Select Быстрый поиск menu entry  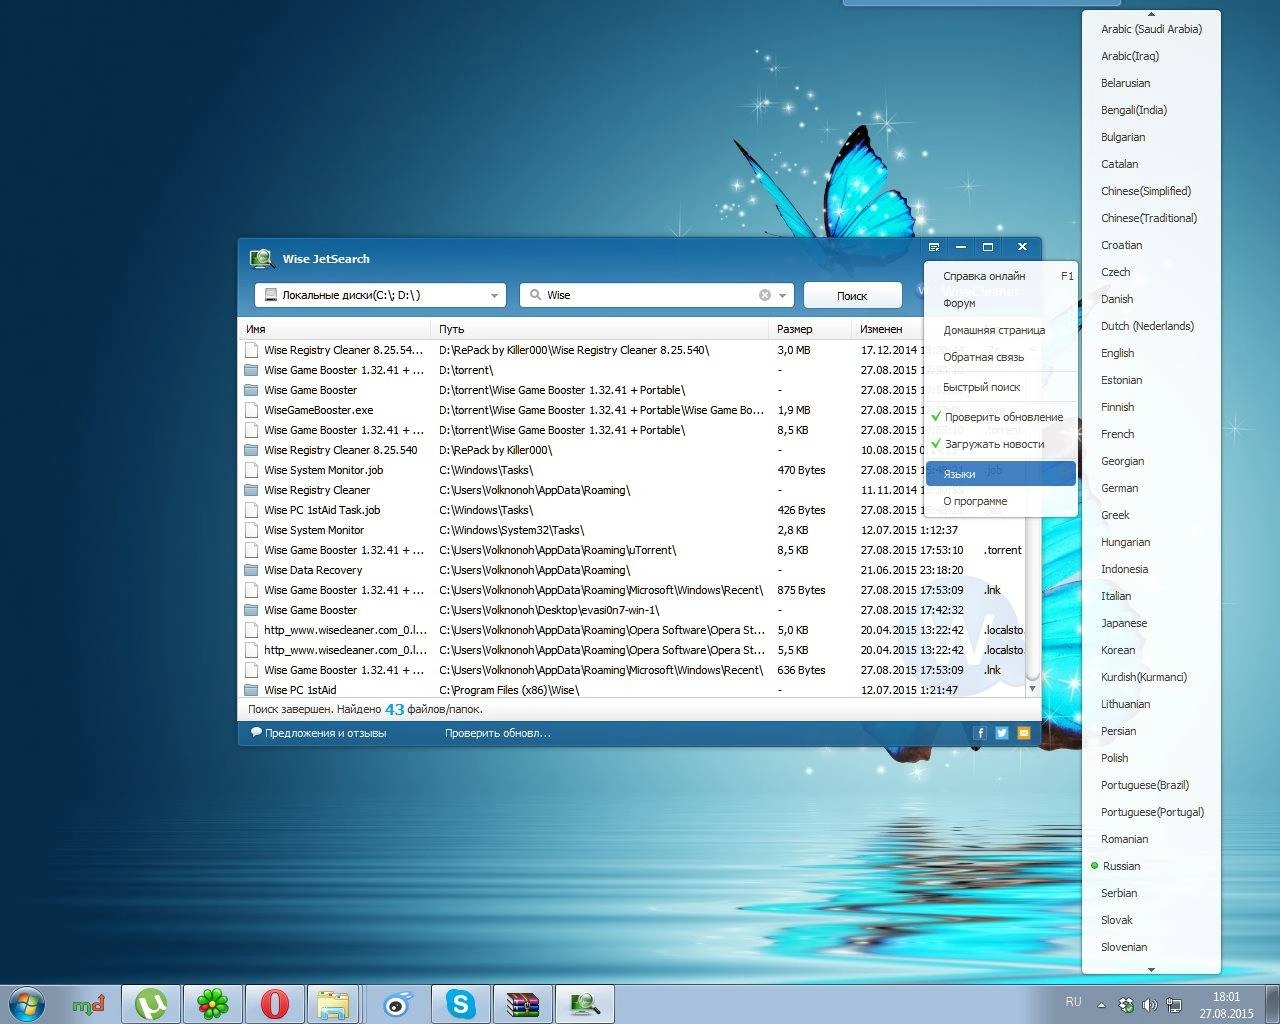pyautogui.click(x=1000, y=387)
